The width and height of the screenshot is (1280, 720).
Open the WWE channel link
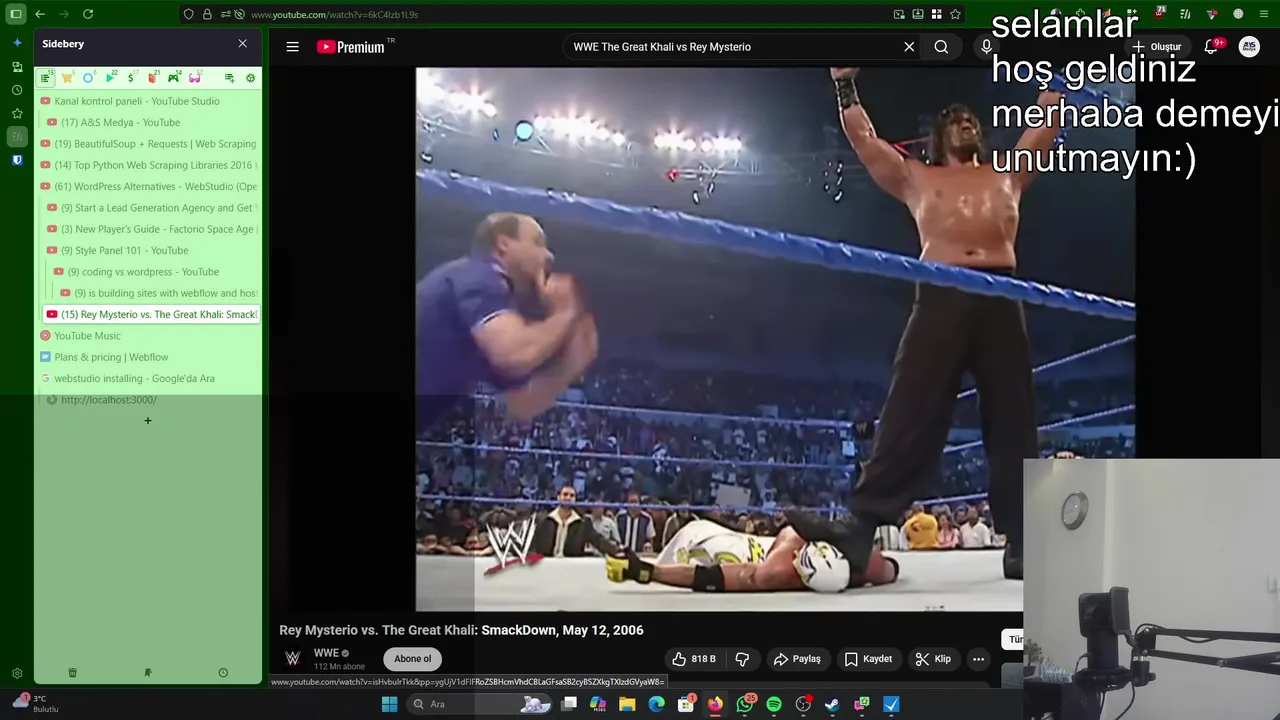pos(326,653)
